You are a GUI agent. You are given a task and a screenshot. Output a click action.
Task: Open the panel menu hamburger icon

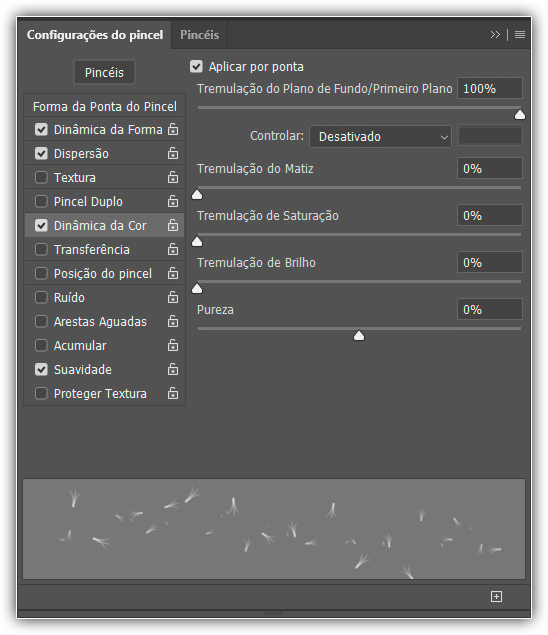pos(520,35)
